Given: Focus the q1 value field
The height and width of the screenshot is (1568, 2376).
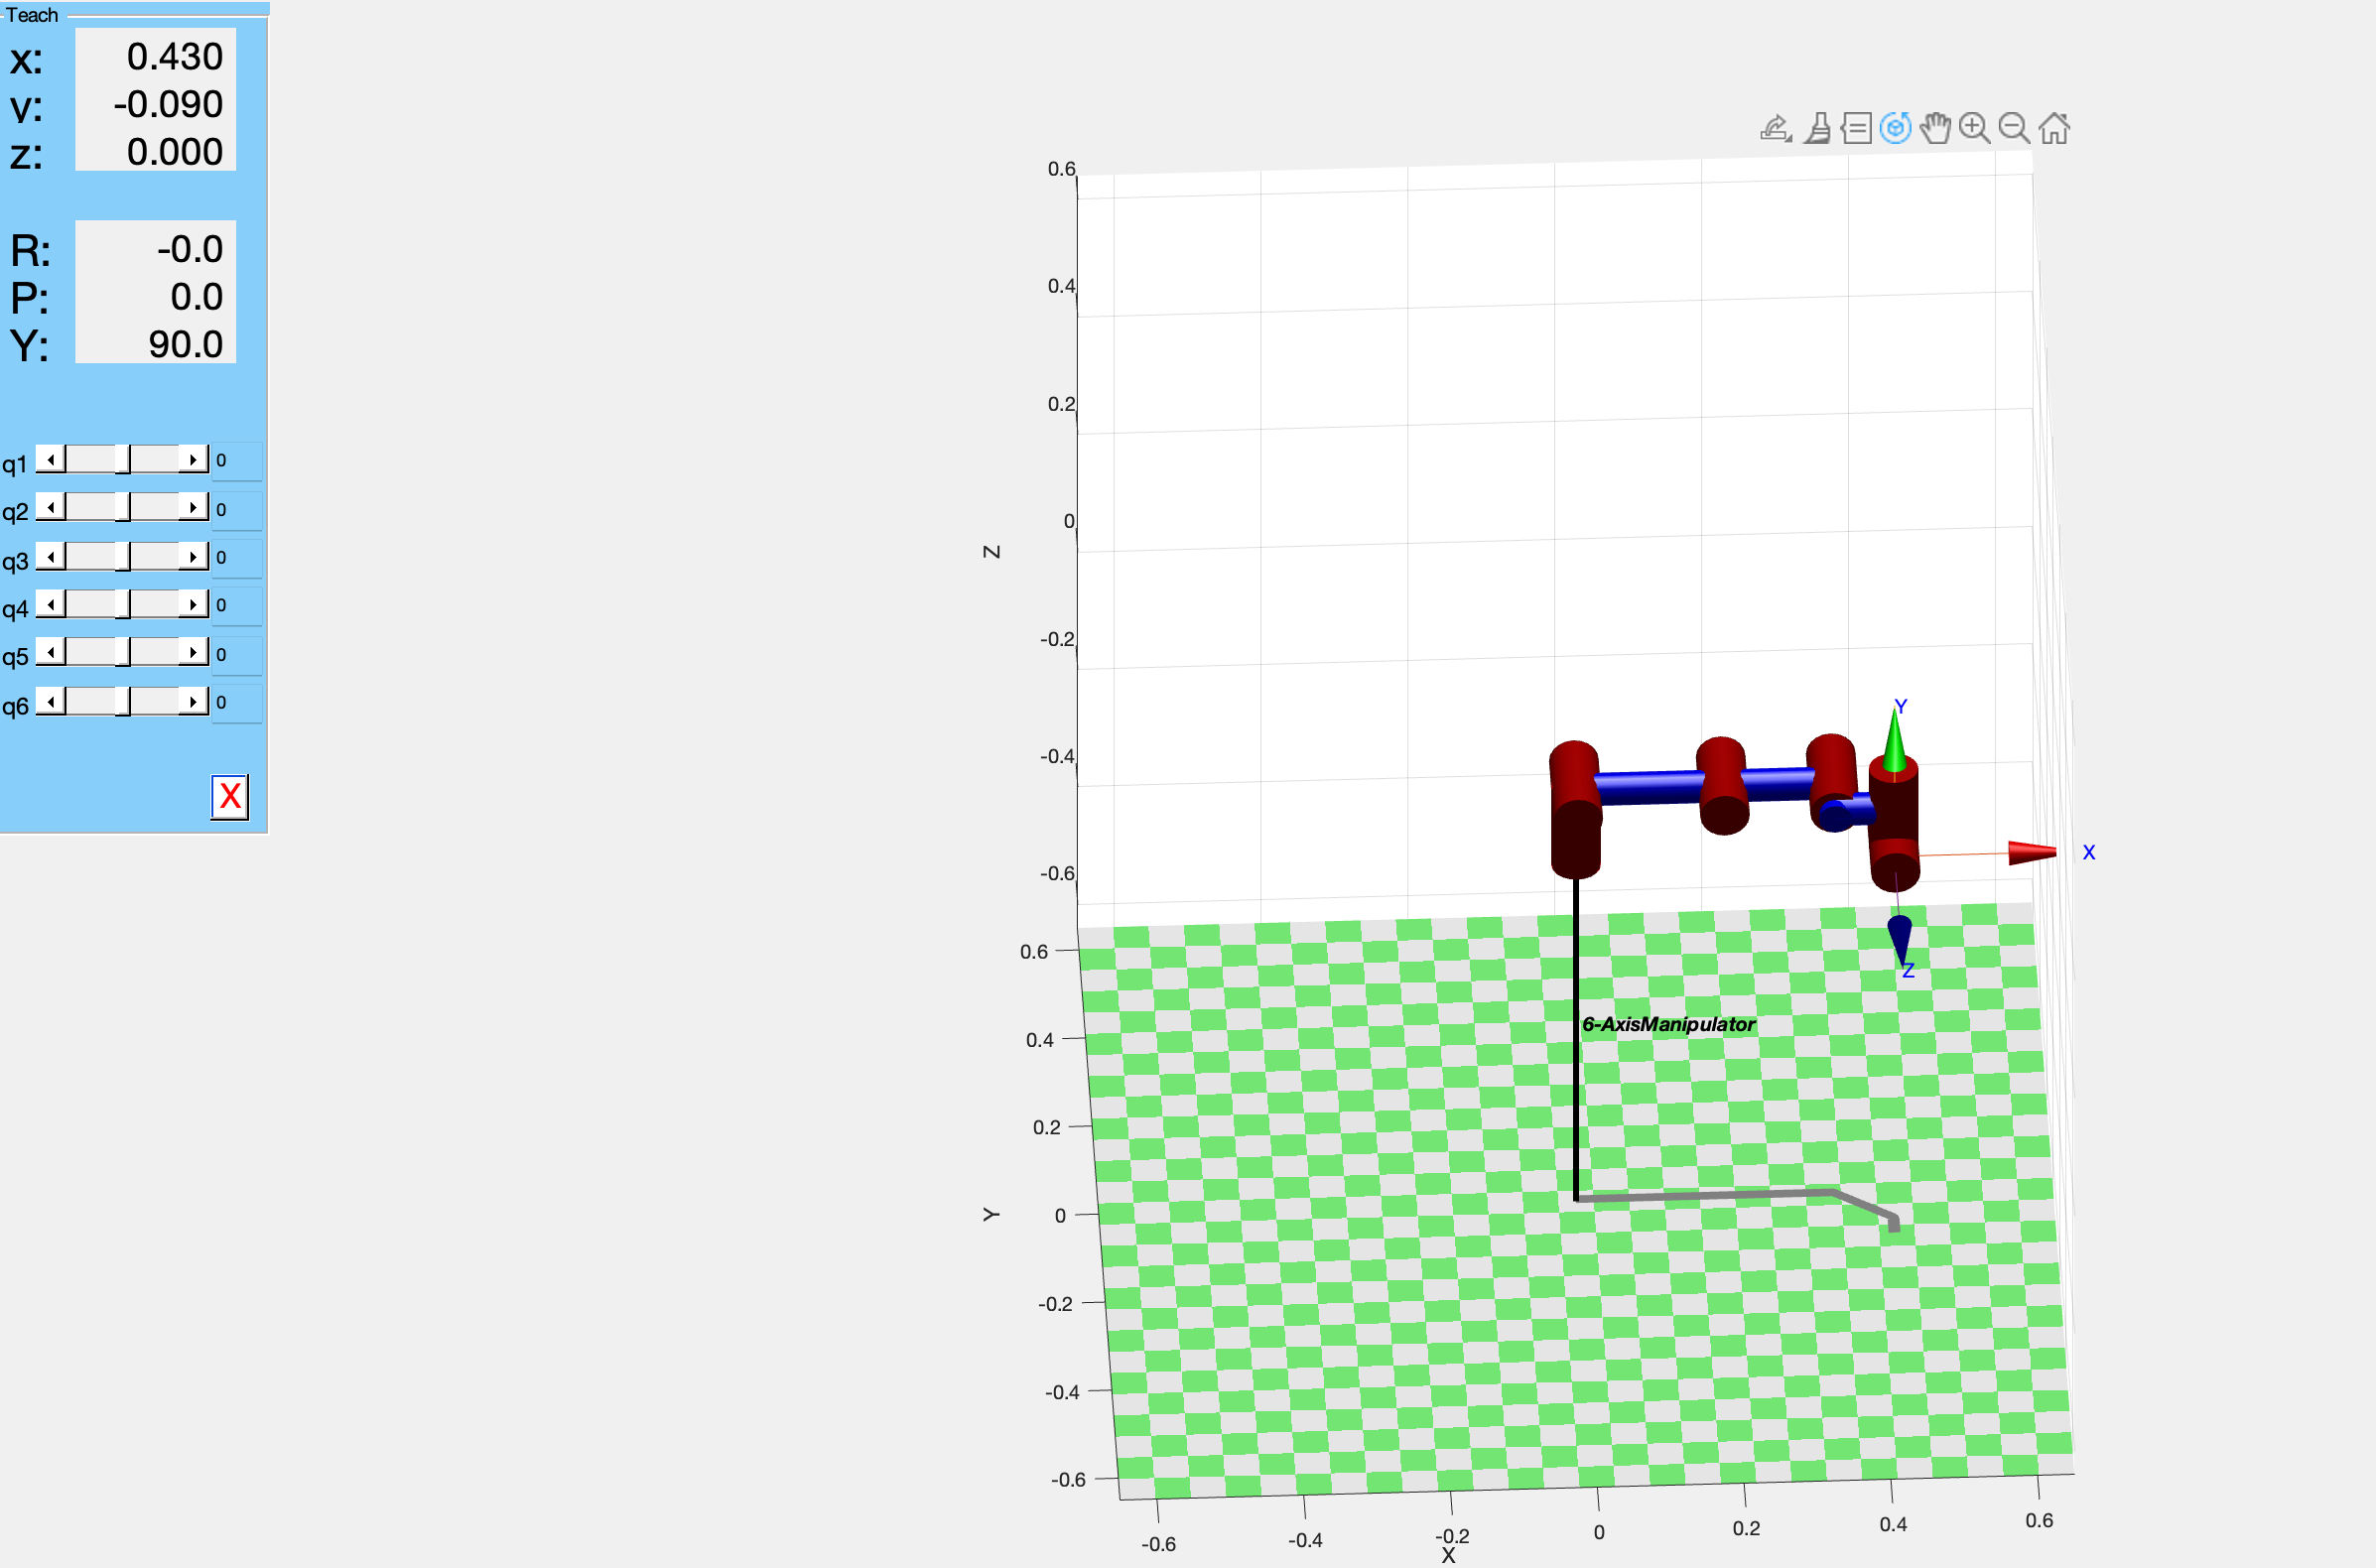Looking at the screenshot, I should (237, 461).
